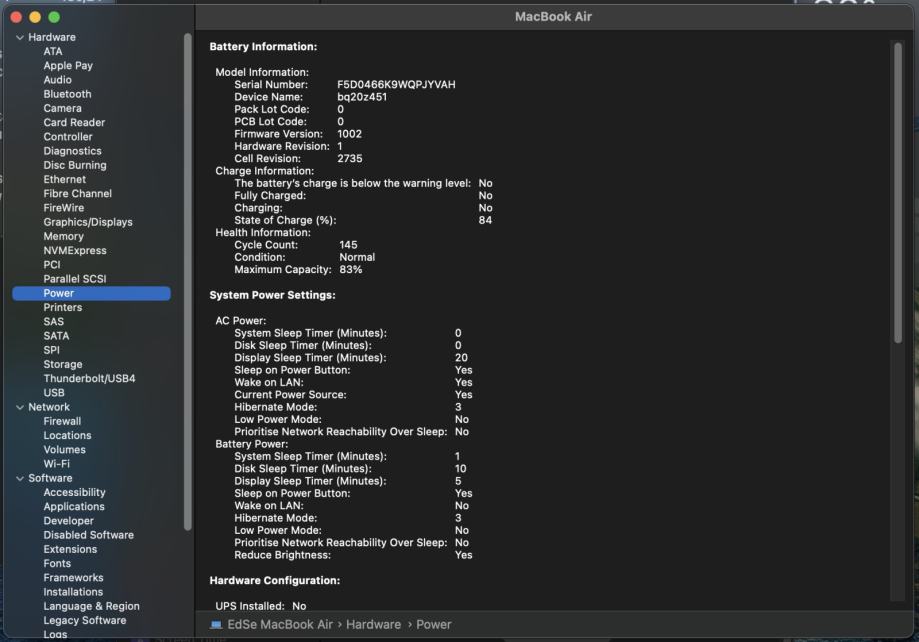View the Applications software list

coord(74,507)
